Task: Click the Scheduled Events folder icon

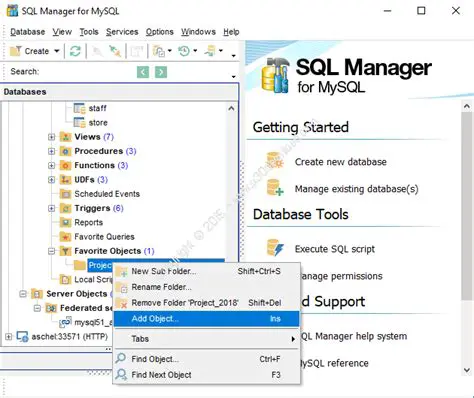Action: tap(66, 194)
